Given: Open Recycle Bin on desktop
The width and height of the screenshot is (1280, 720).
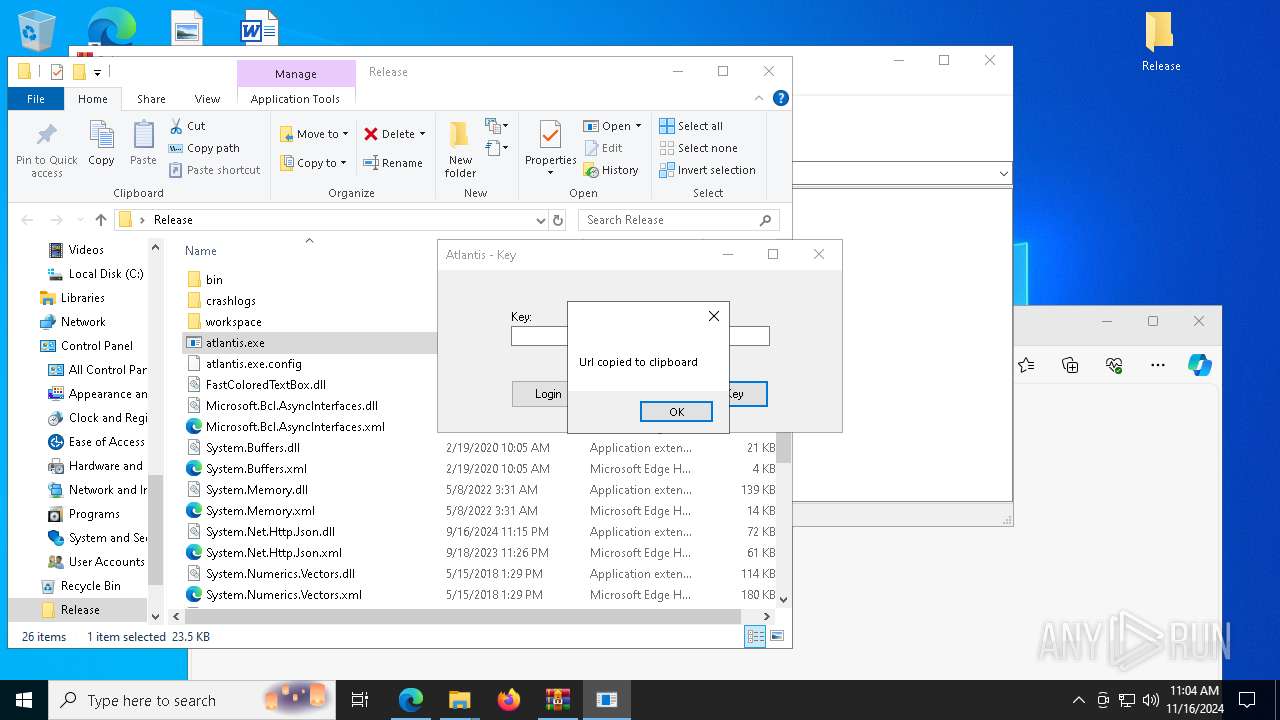Looking at the screenshot, I should pyautogui.click(x=38, y=30).
